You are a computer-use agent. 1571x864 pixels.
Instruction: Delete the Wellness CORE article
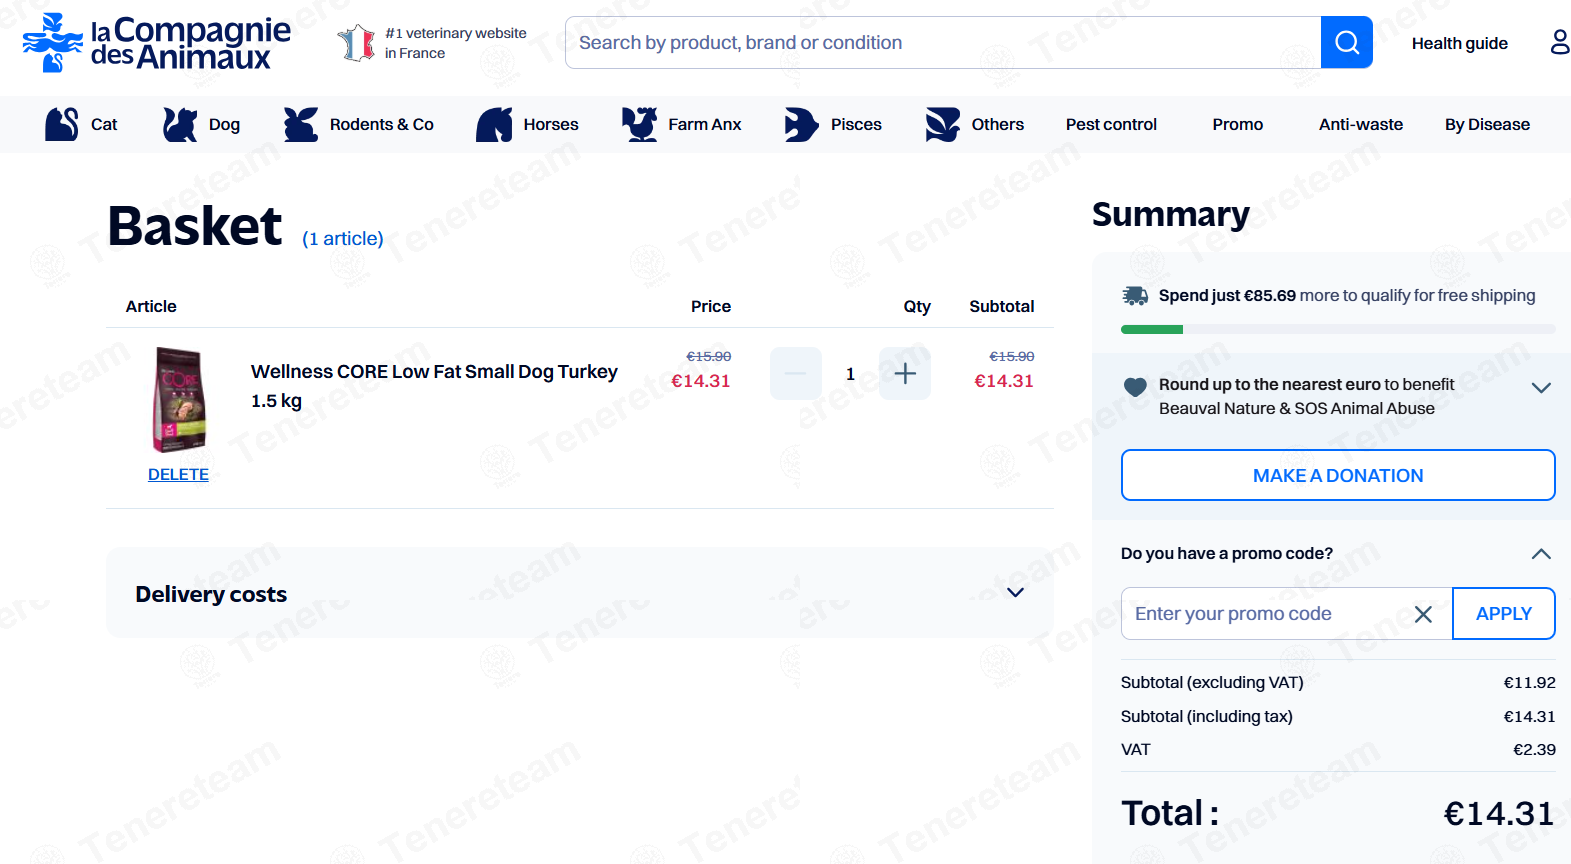[178, 474]
